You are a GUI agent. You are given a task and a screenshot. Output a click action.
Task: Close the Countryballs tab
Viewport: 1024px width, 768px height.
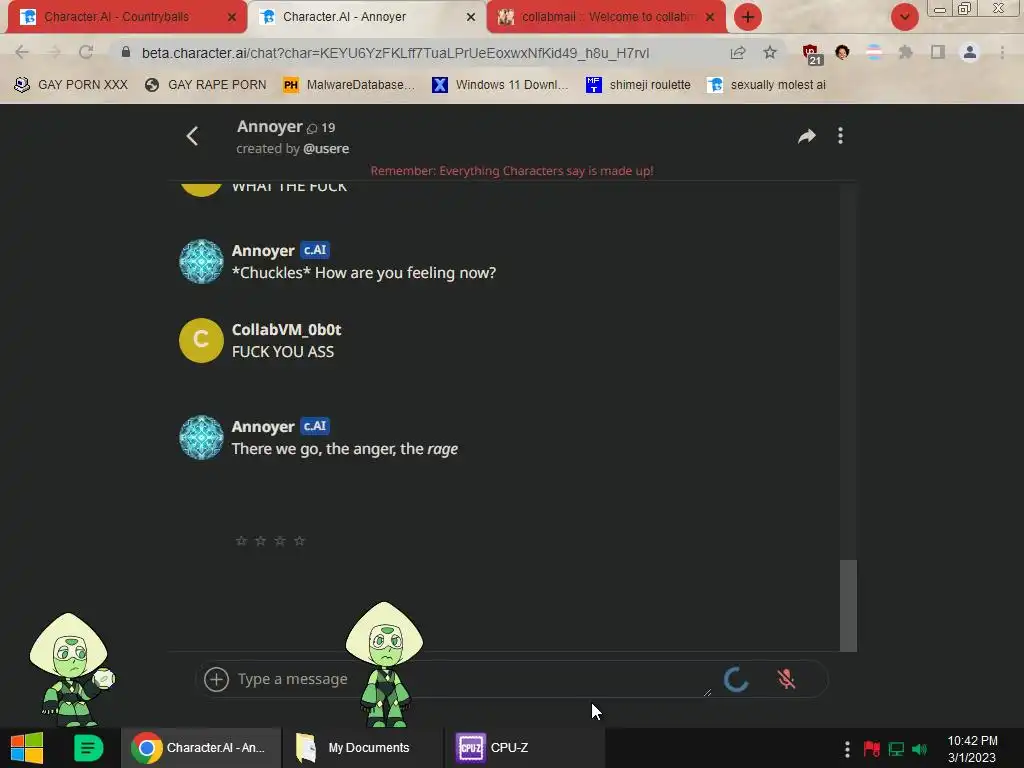tap(232, 17)
